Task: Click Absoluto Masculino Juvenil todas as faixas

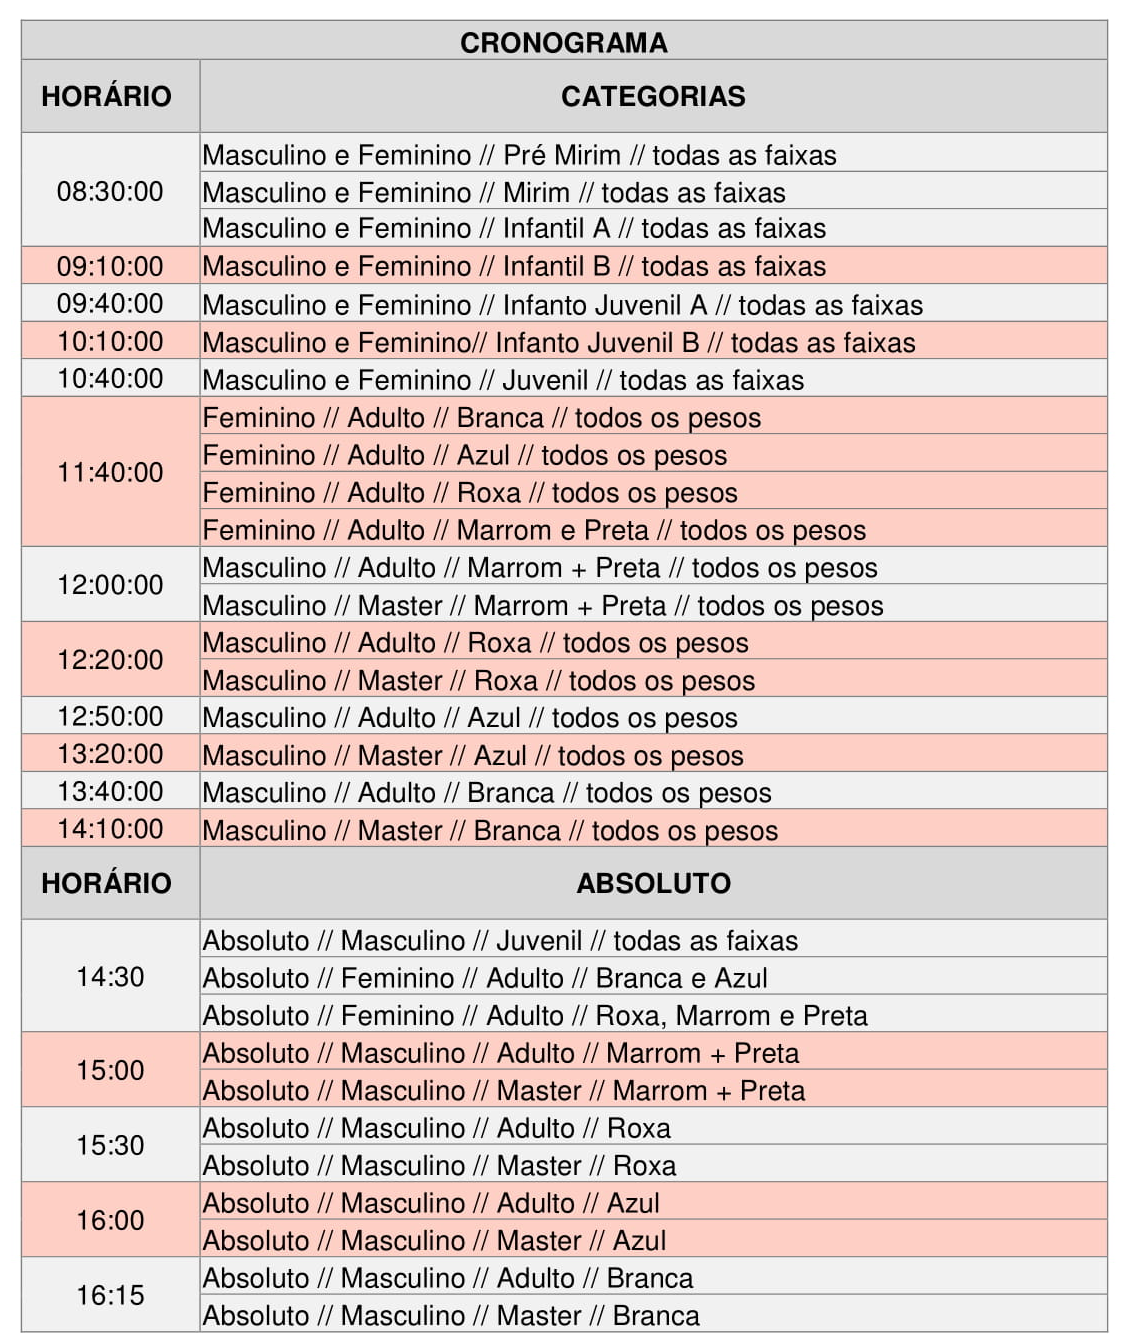Action: (x=500, y=941)
